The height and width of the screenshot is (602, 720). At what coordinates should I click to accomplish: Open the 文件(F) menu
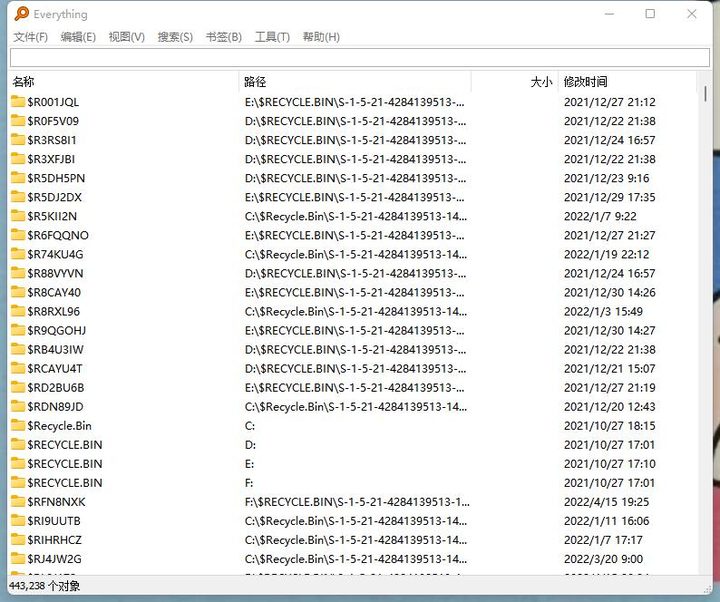[30, 37]
